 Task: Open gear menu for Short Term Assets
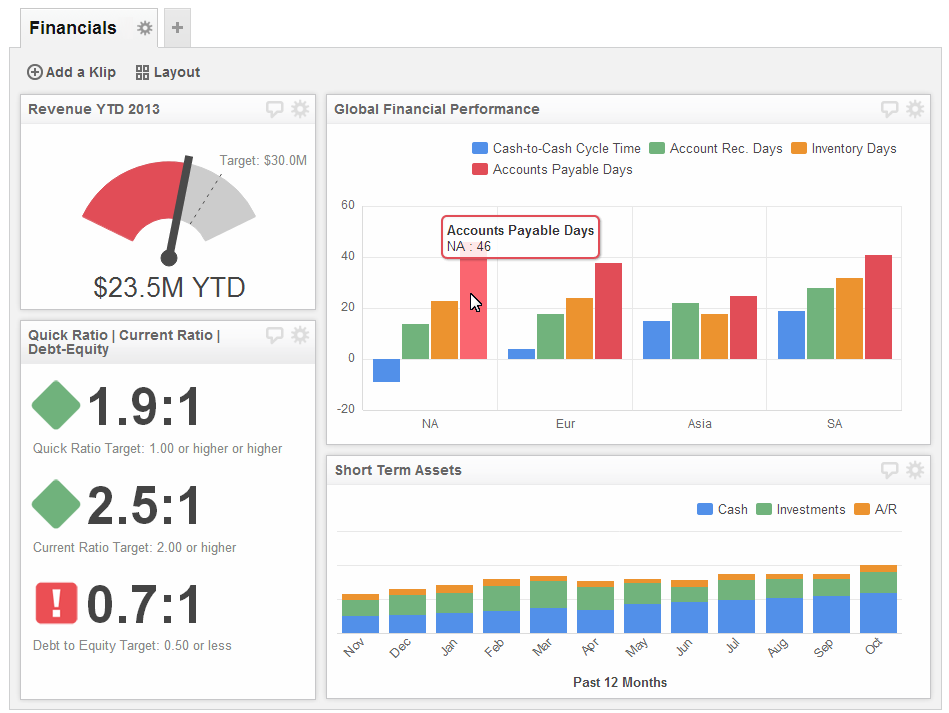[915, 470]
